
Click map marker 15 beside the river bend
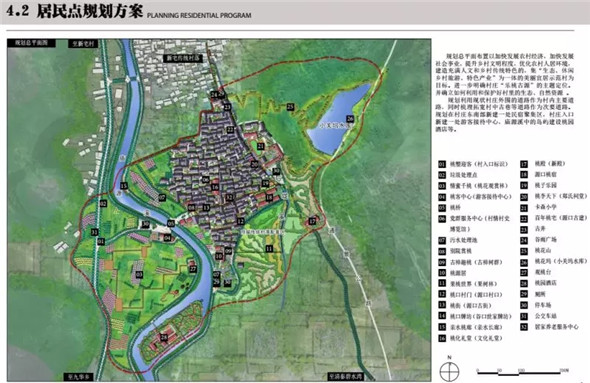[124, 185]
